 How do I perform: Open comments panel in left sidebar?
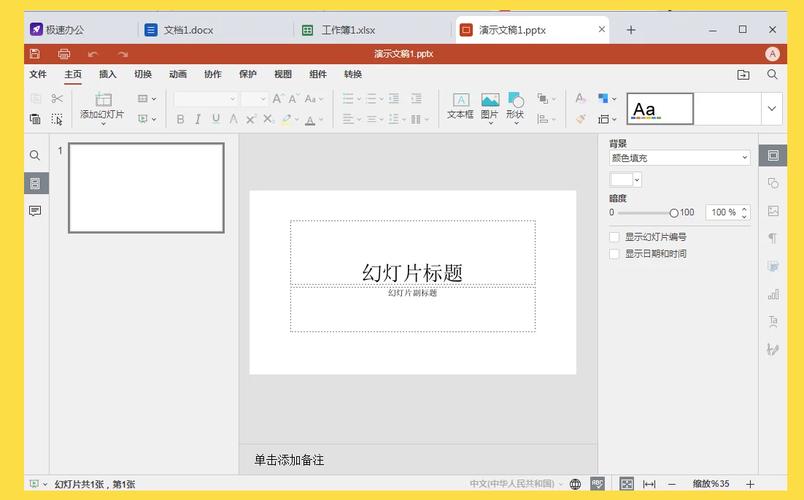pos(35,211)
